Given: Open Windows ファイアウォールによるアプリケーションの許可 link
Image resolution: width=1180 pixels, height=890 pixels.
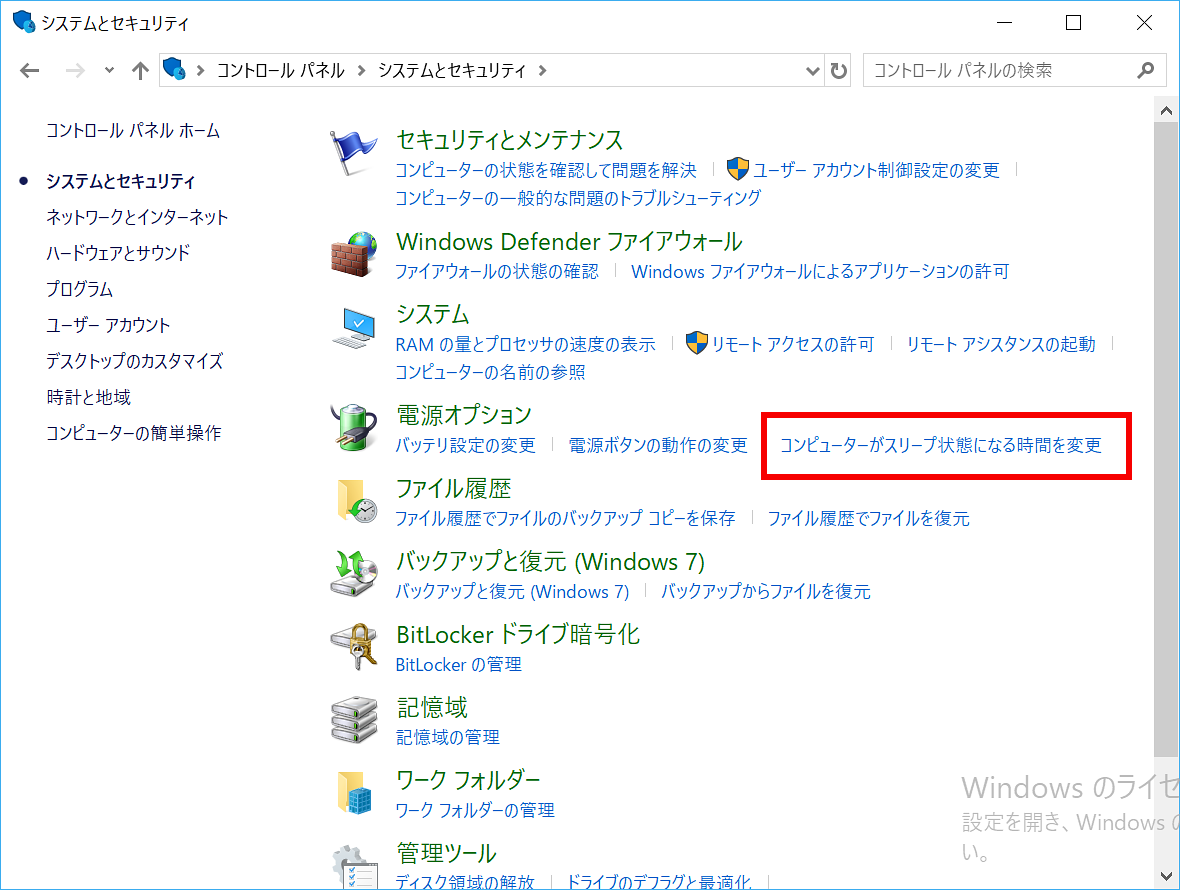Looking at the screenshot, I should coord(820,271).
